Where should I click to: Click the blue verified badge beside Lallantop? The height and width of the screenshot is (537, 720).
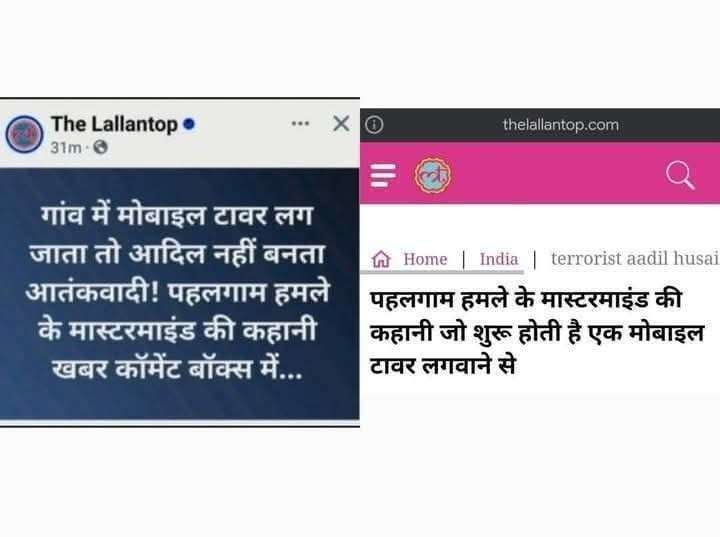(x=189, y=124)
